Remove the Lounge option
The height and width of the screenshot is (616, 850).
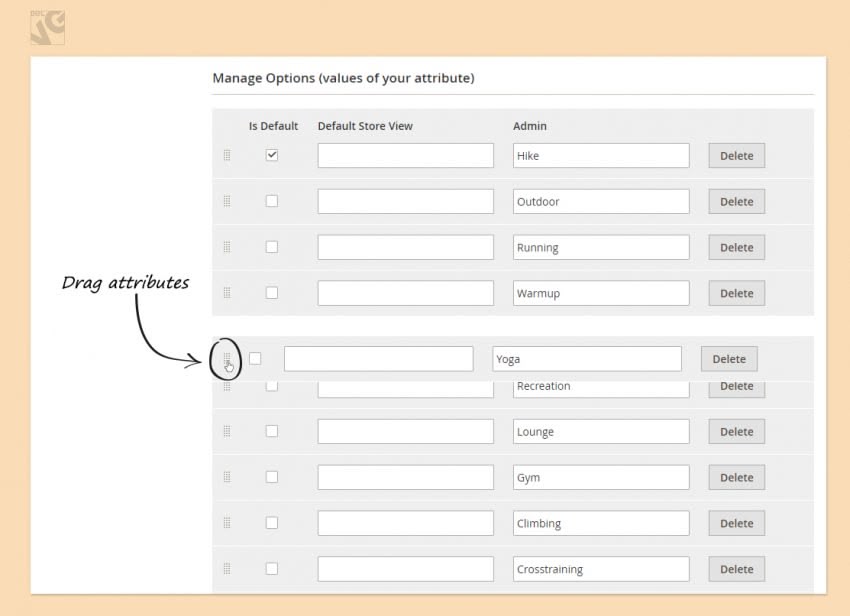tap(737, 432)
